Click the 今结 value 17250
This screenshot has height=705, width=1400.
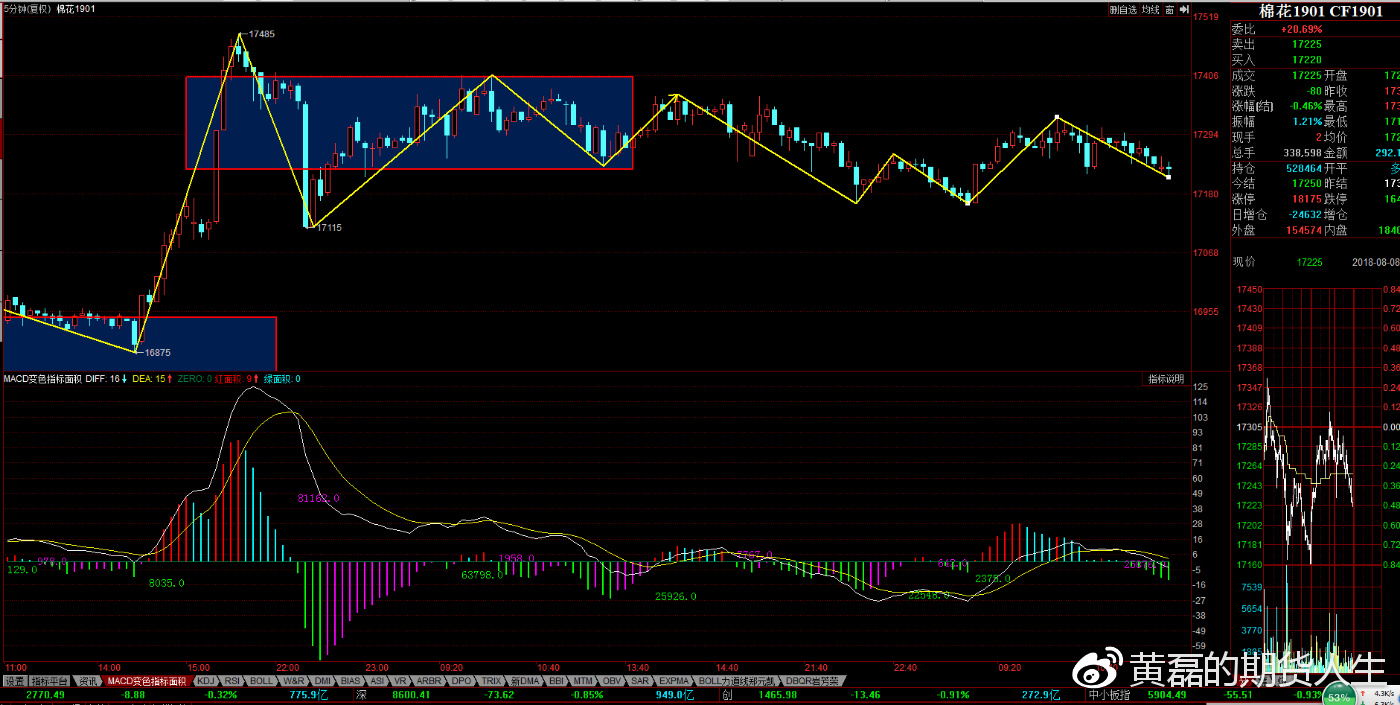pyautogui.click(x=1306, y=184)
